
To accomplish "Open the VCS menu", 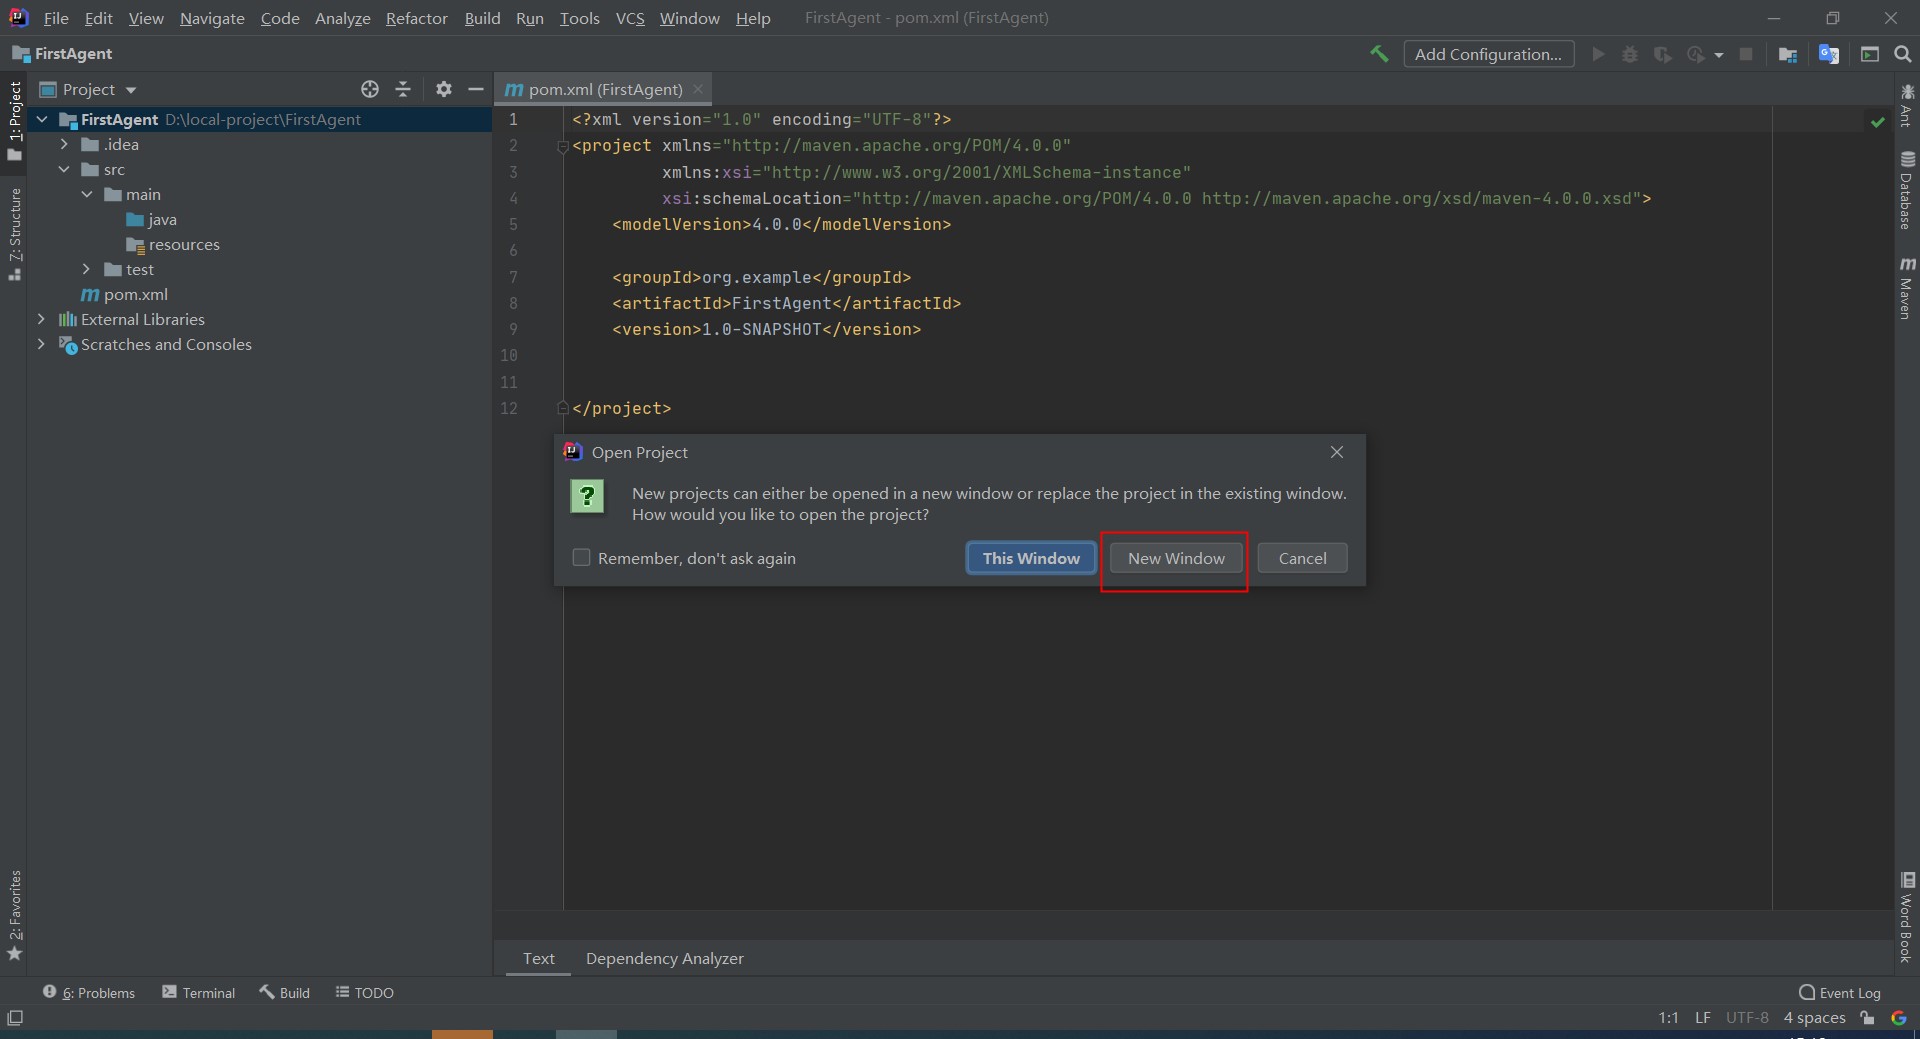I will click(x=630, y=18).
